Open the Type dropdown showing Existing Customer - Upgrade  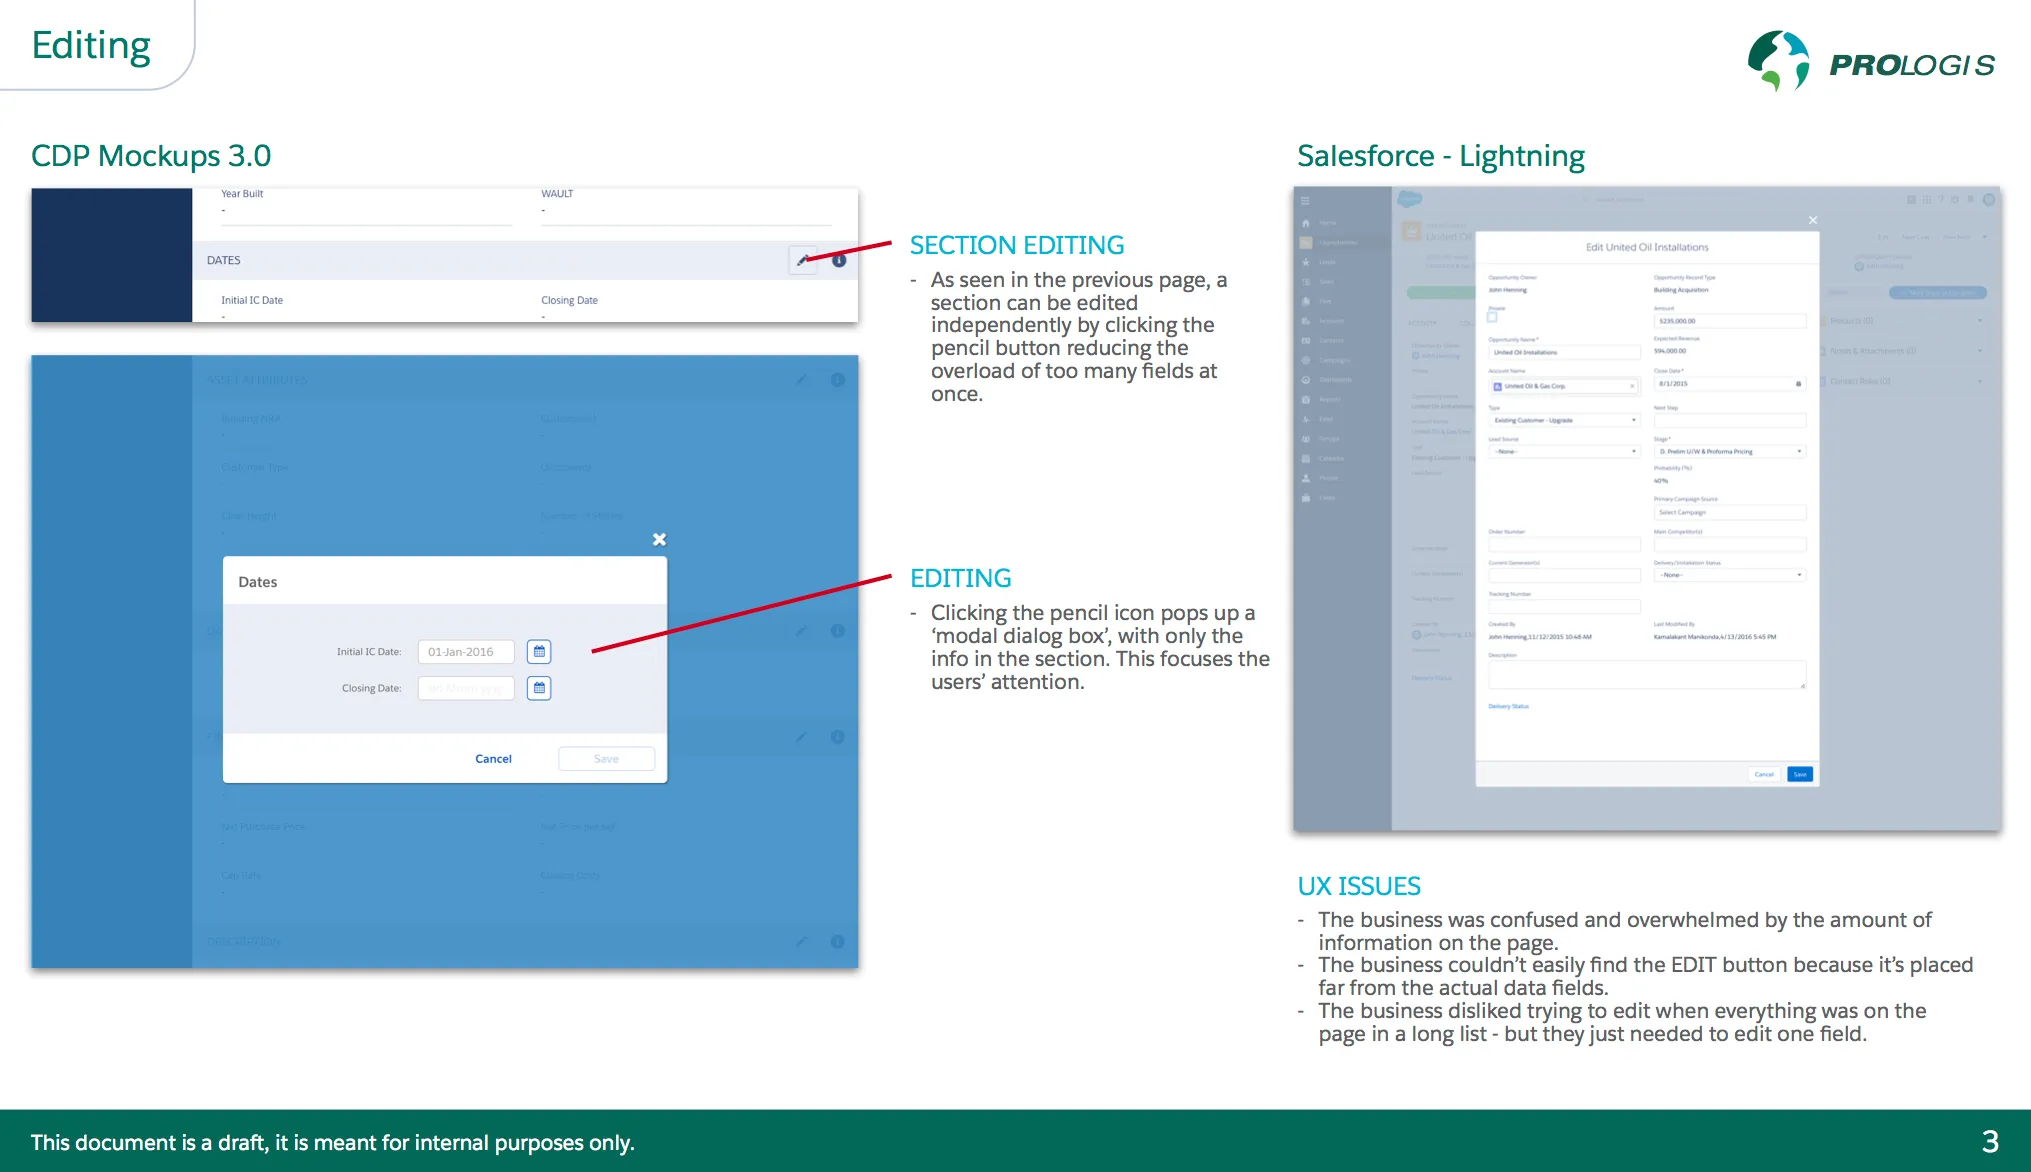point(1565,420)
